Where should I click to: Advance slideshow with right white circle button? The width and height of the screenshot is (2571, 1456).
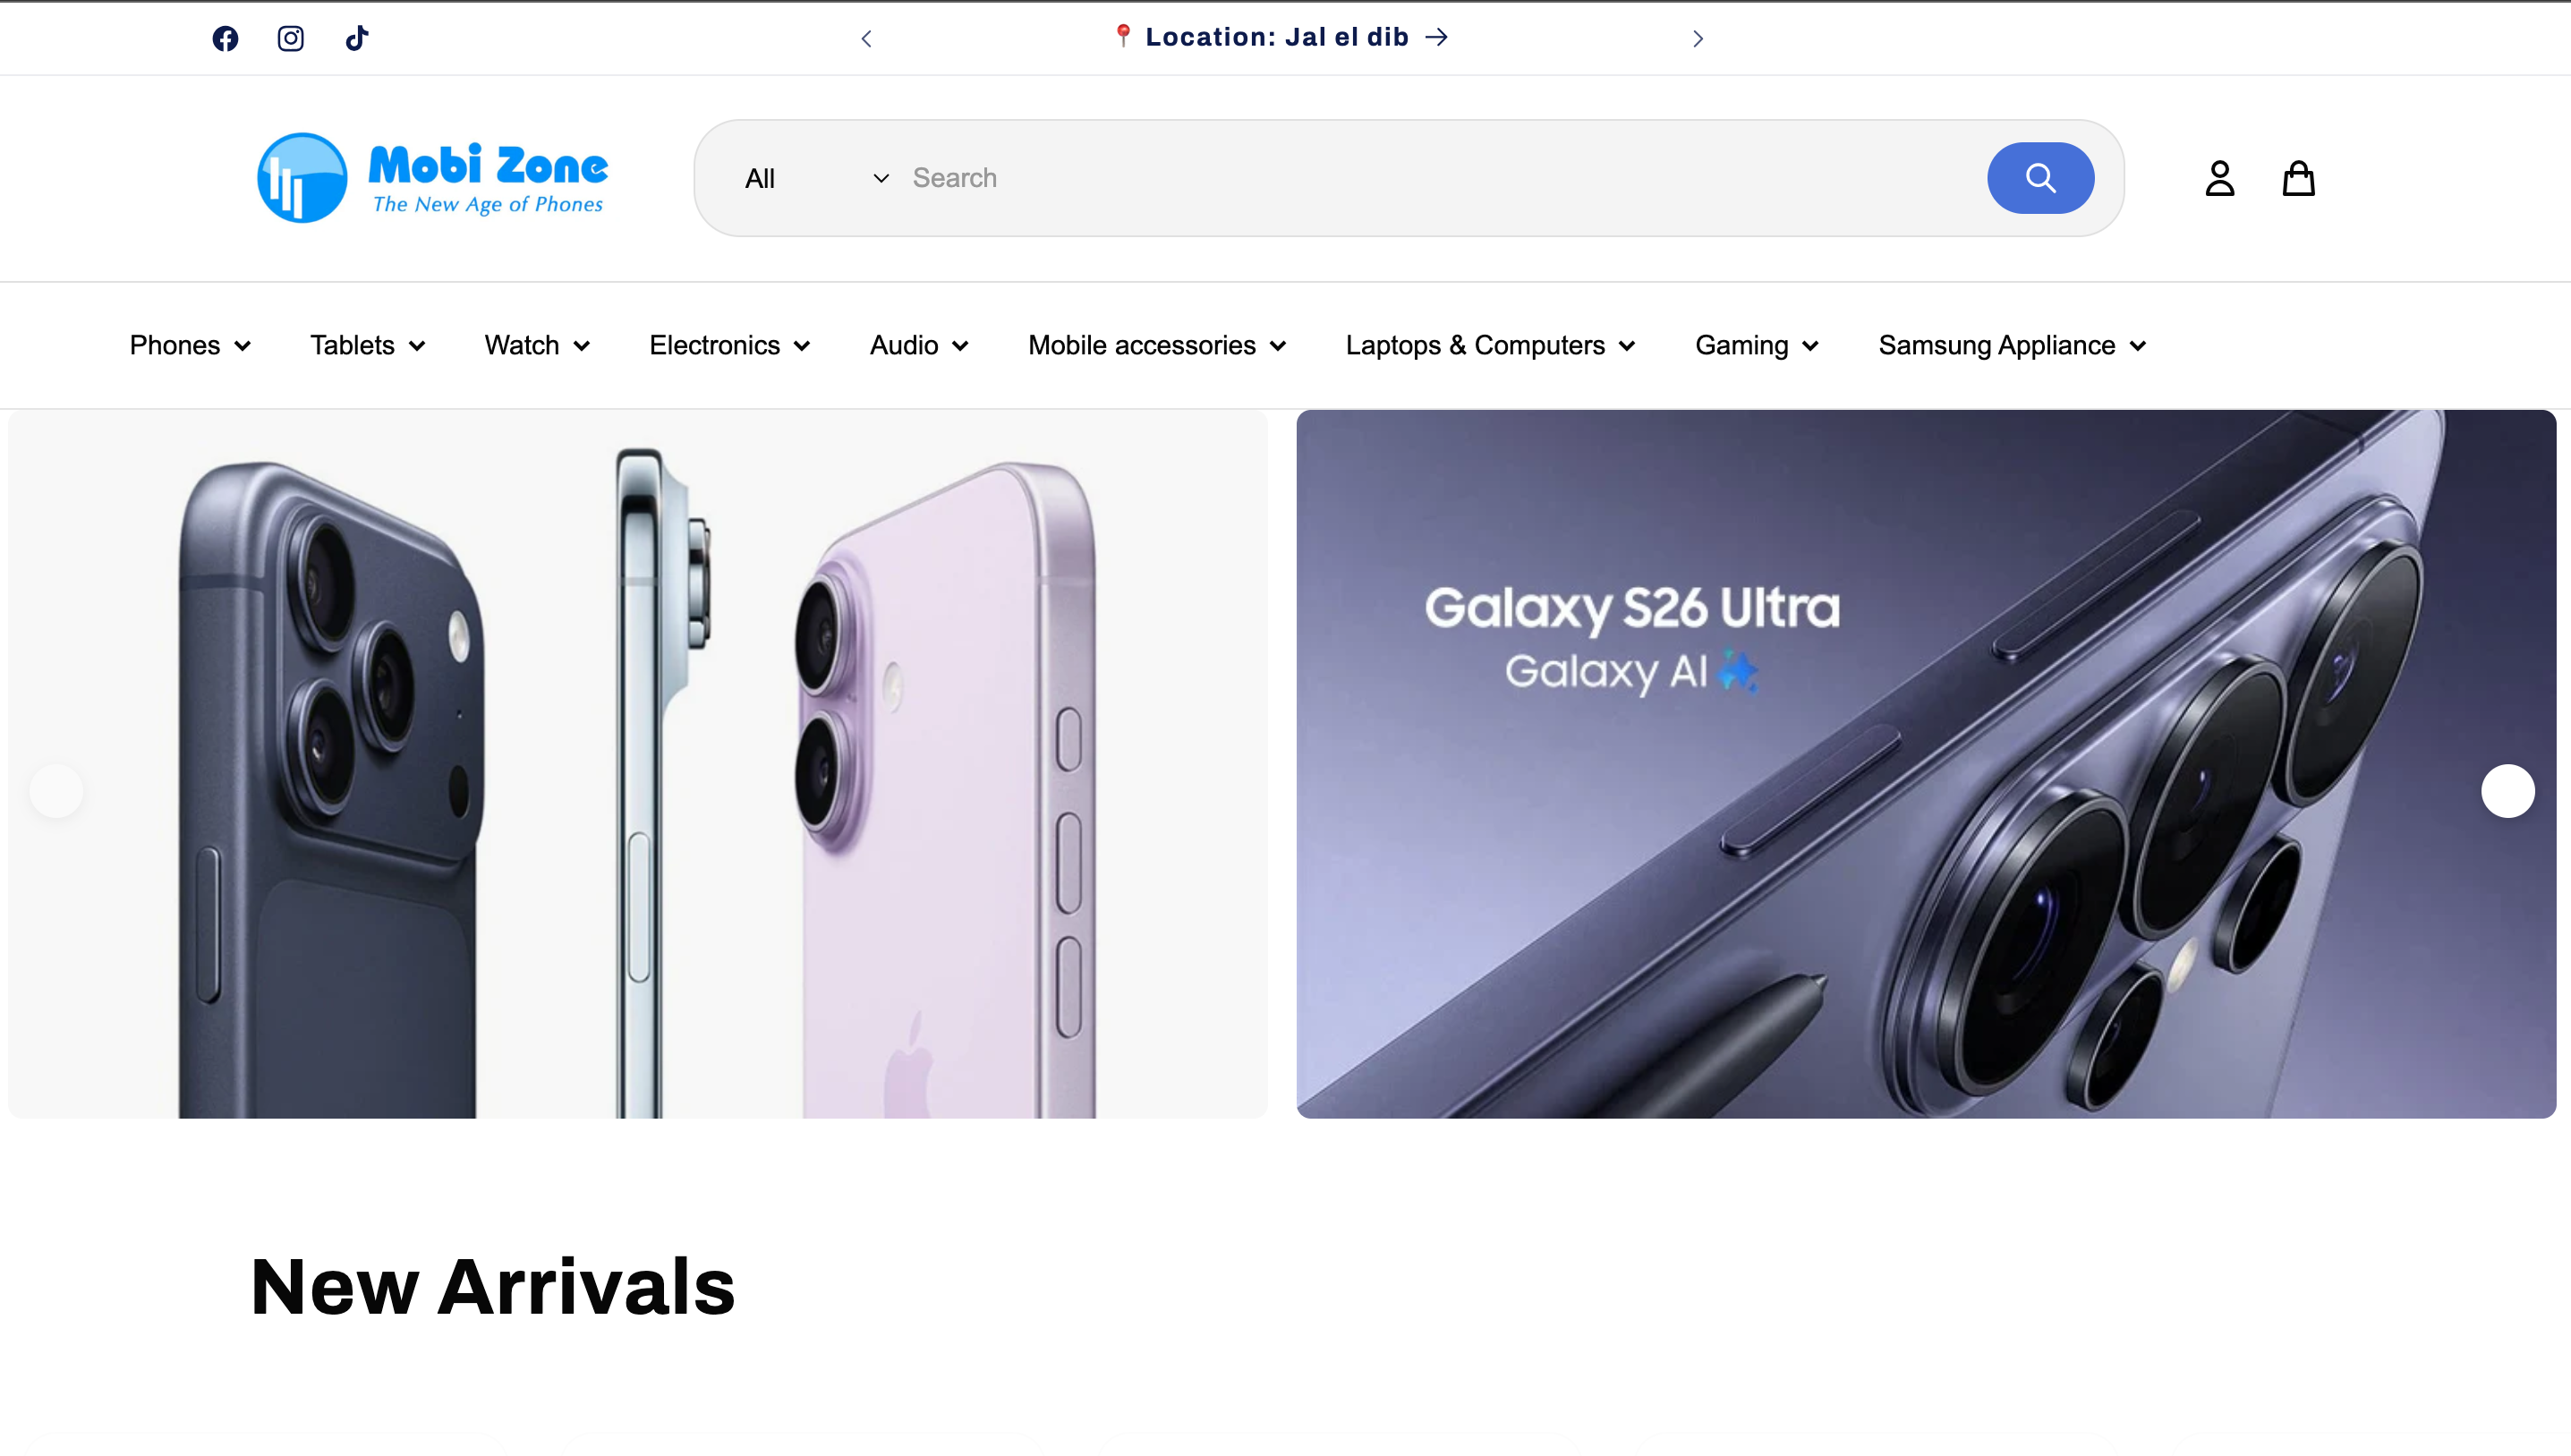point(2507,791)
